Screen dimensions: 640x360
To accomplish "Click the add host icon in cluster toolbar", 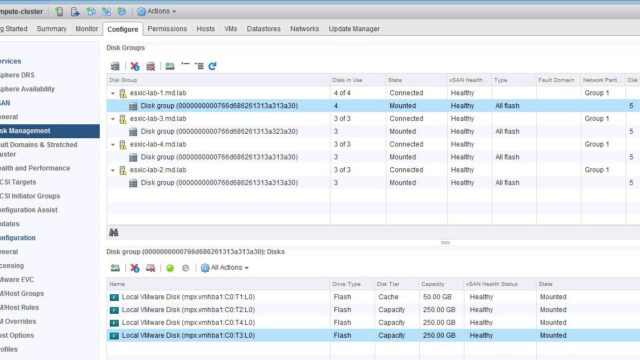I will 59,11.
